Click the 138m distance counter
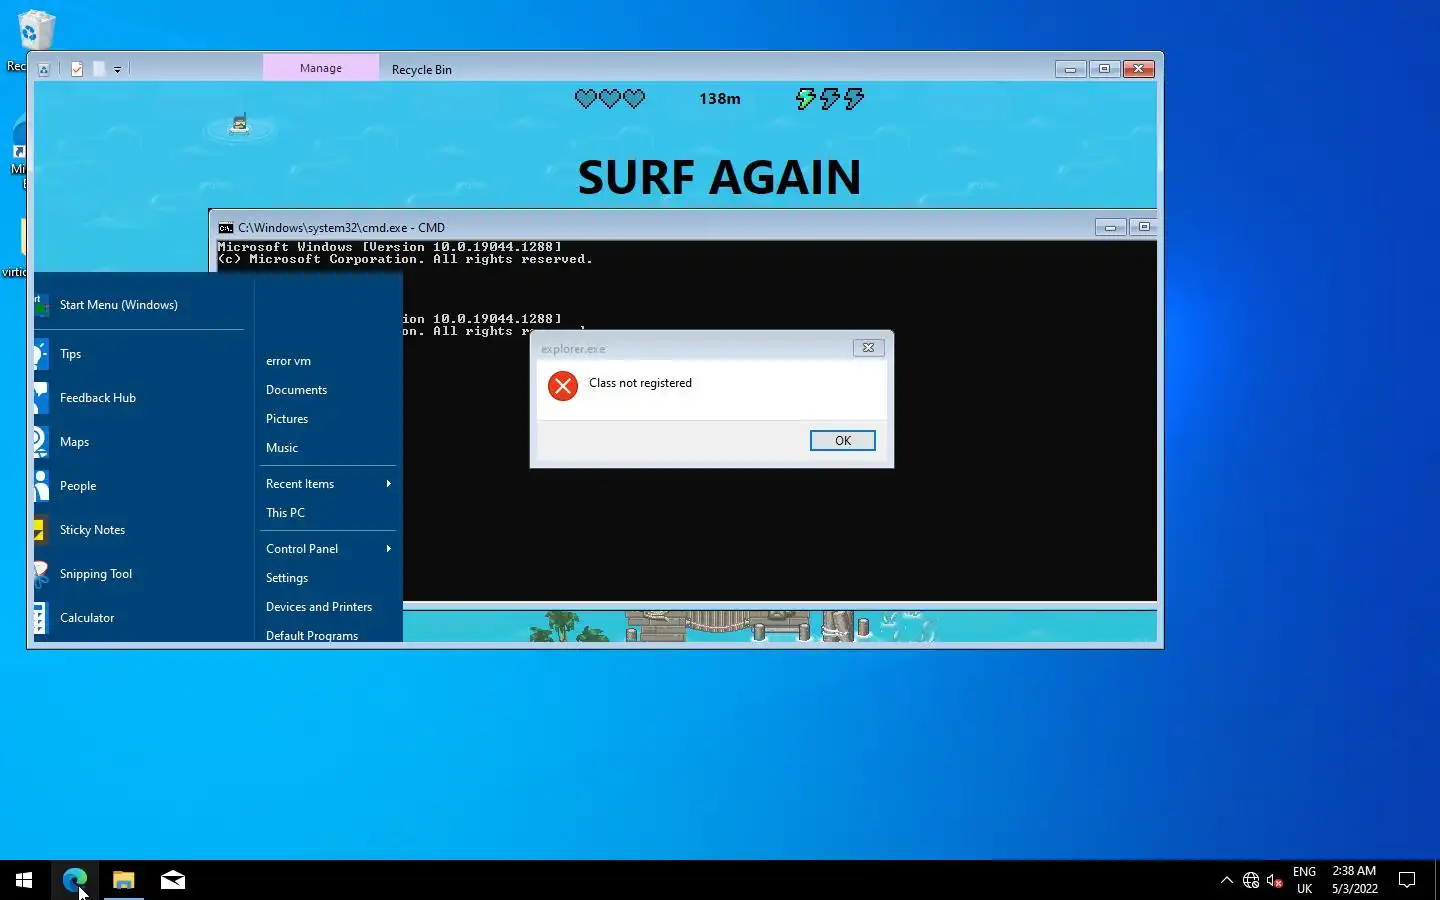Viewport: 1440px width, 900px height. (x=720, y=99)
